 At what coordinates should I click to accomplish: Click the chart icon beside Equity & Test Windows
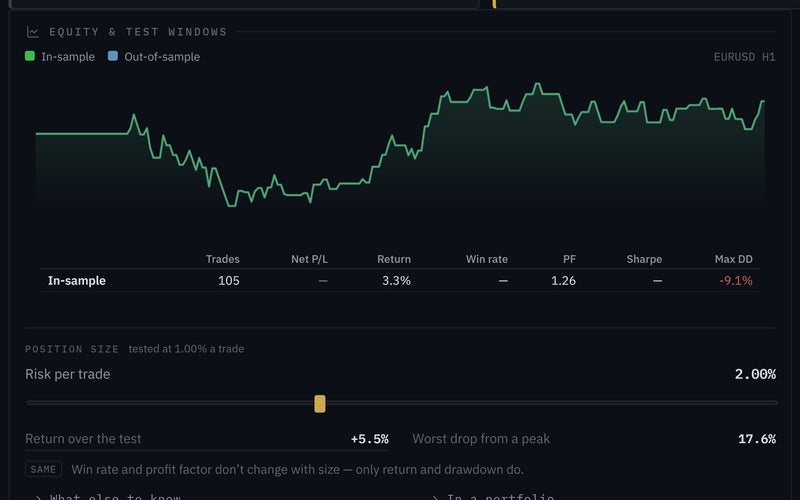coord(33,32)
